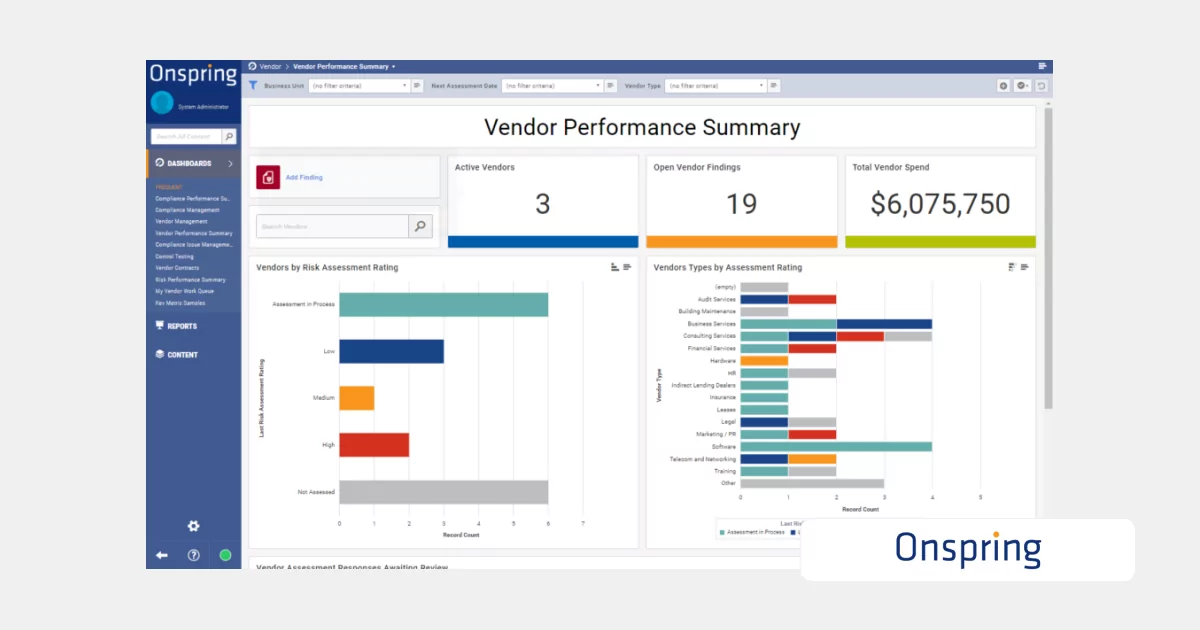Click the page vertical scrollbar
1200x630 pixels.
tap(1048, 258)
